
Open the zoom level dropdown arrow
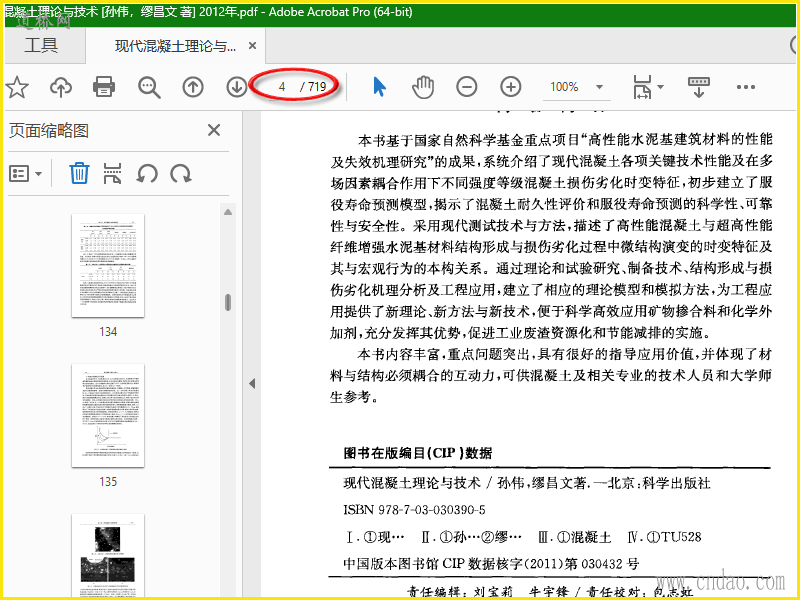click(599, 87)
